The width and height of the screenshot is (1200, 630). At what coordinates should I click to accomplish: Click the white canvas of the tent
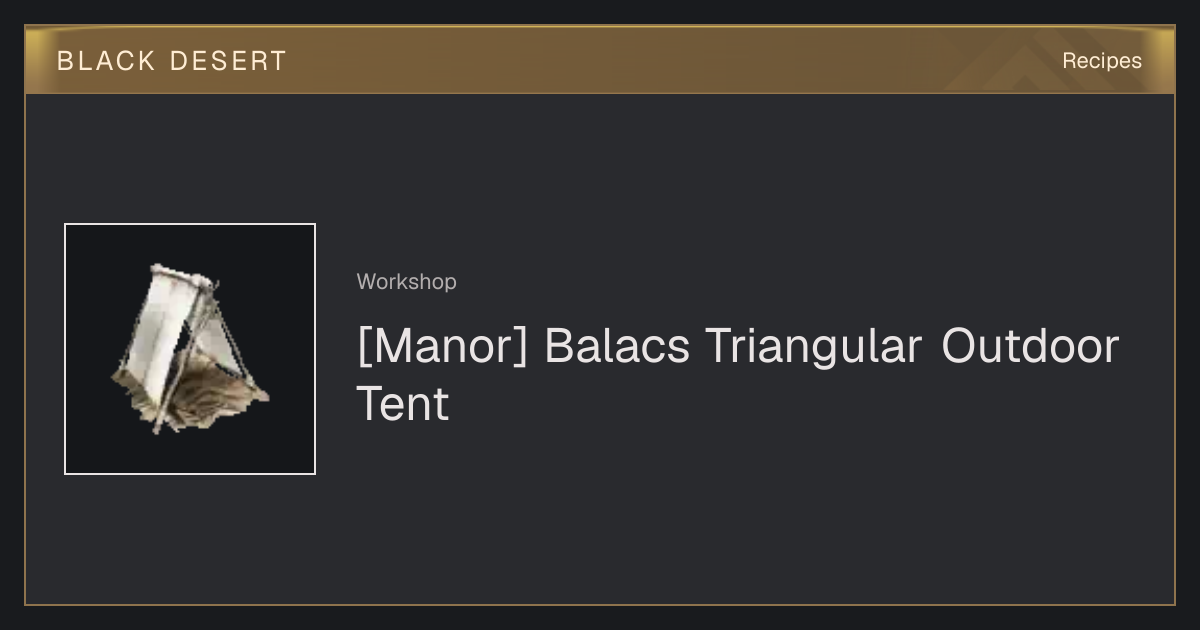pos(160,320)
